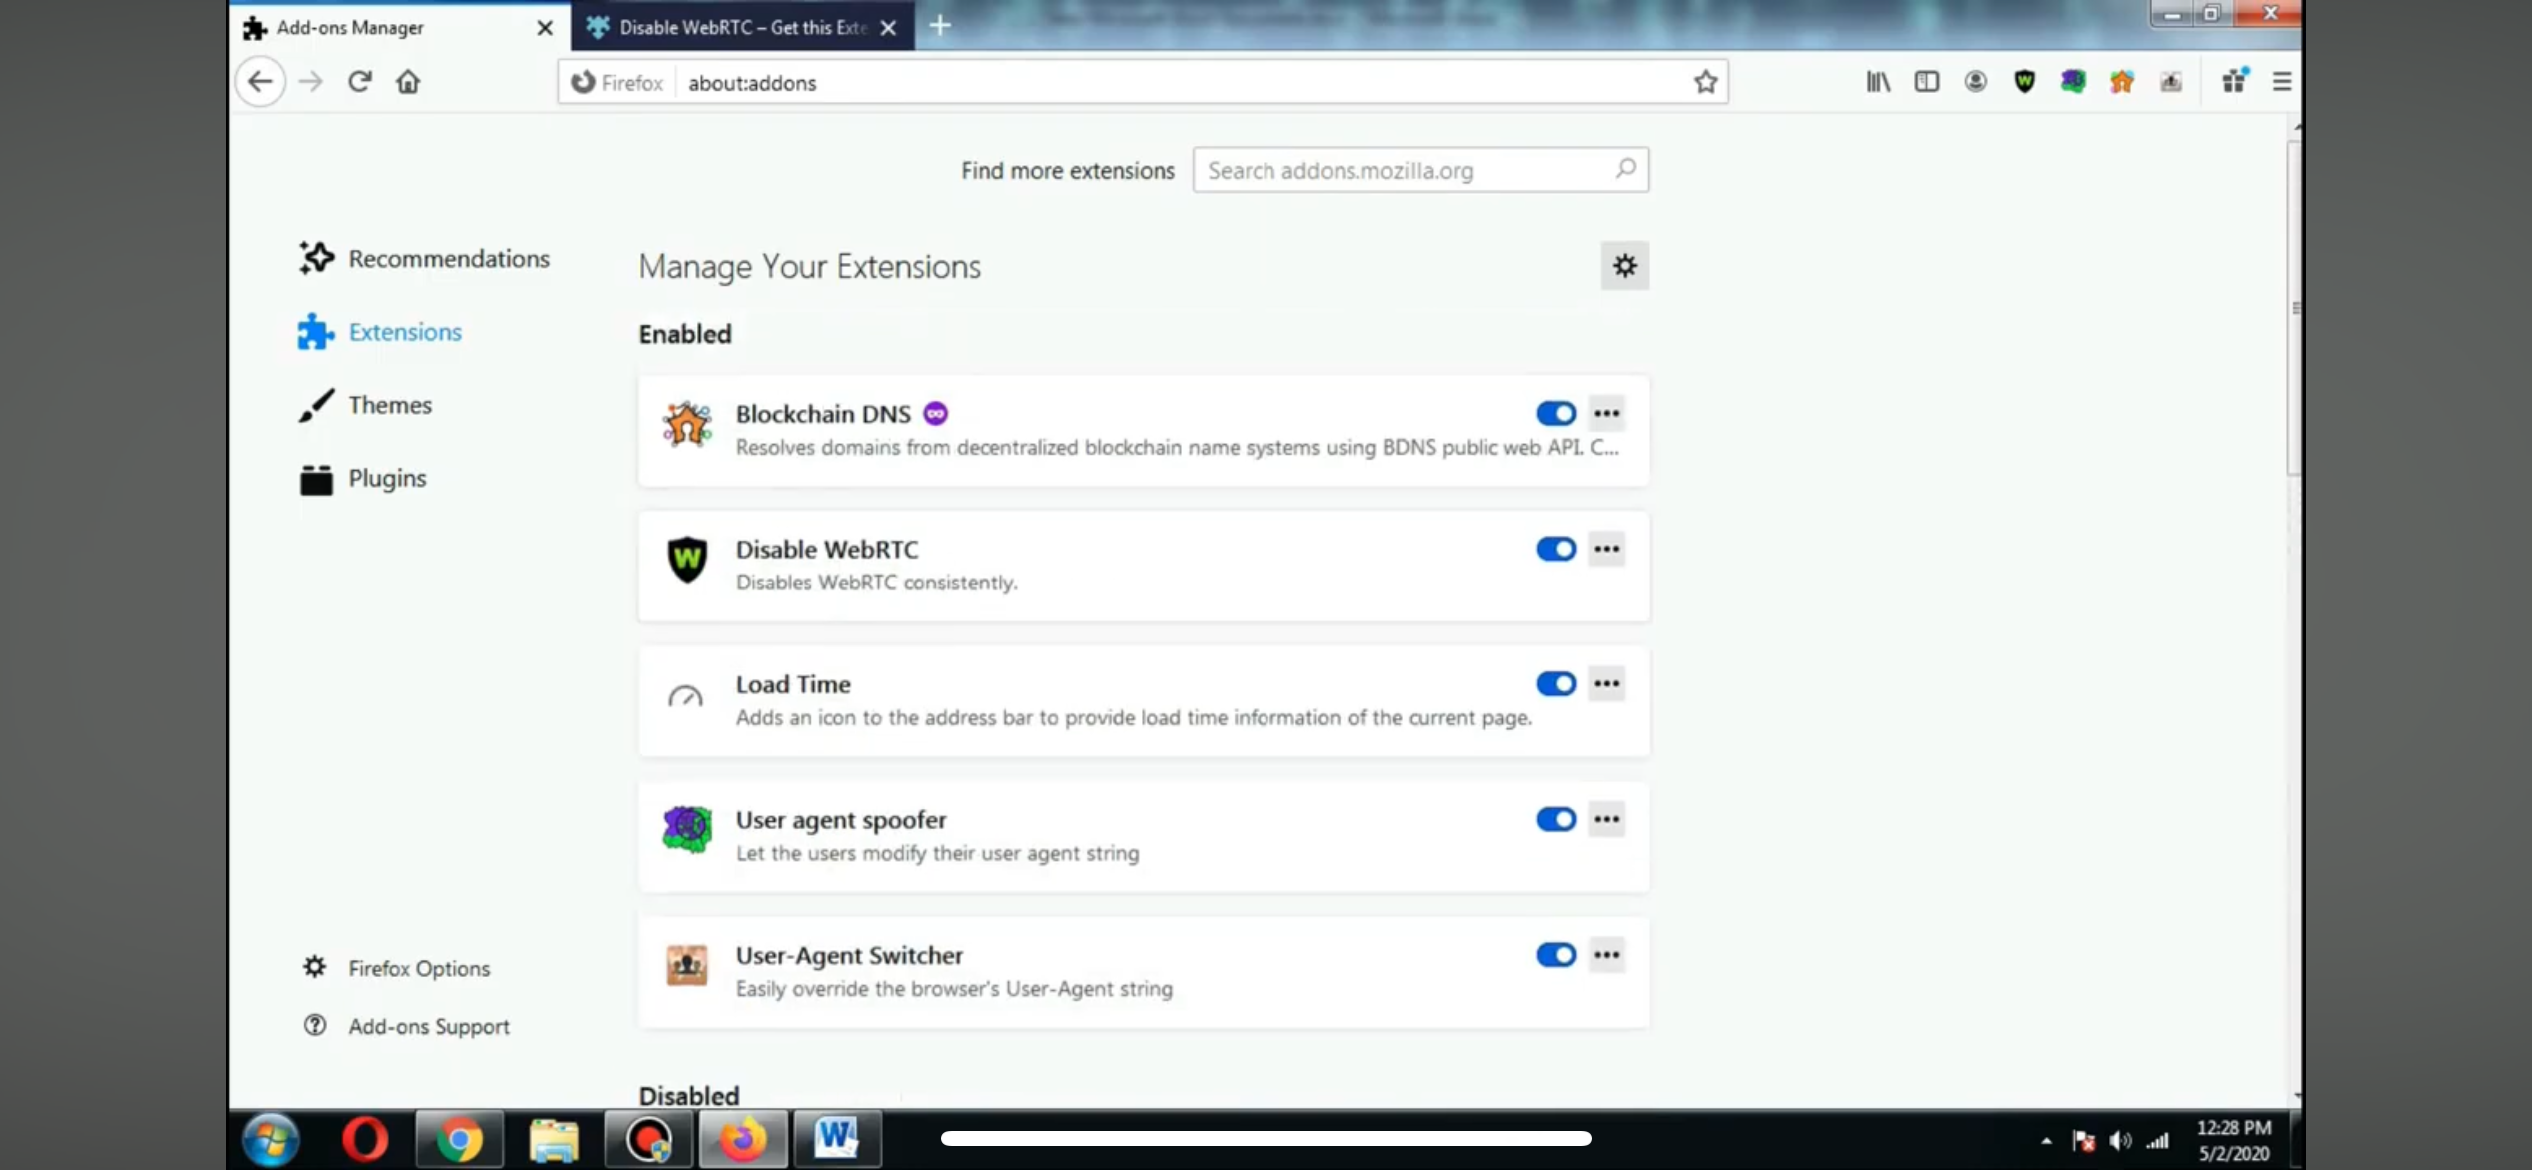Click the search magnifier in addons search
The height and width of the screenshot is (1170, 2532).
[x=1625, y=169]
